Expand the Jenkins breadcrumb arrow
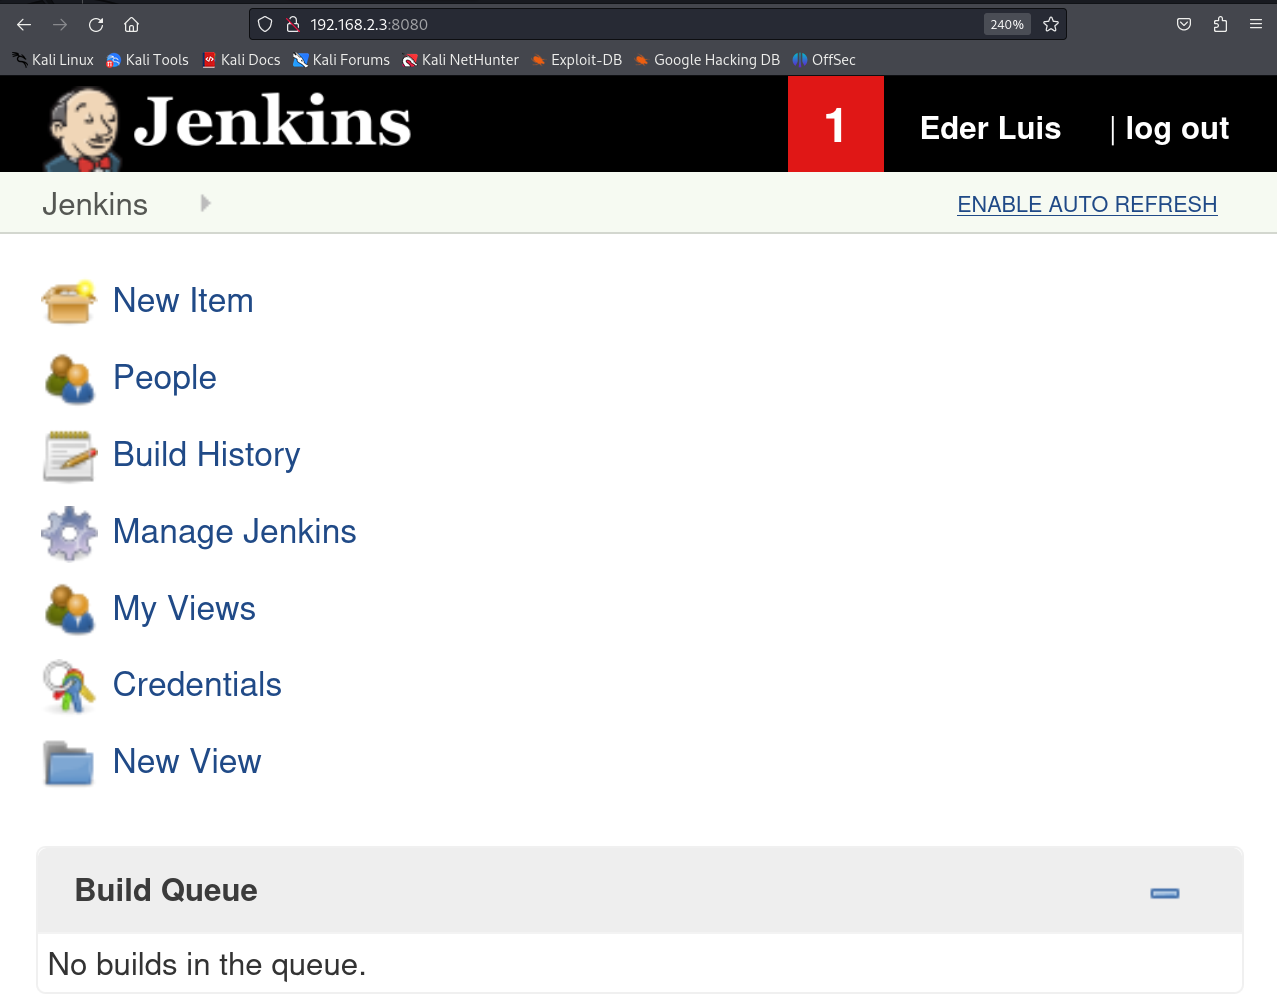1277x1000 pixels. point(206,203)
